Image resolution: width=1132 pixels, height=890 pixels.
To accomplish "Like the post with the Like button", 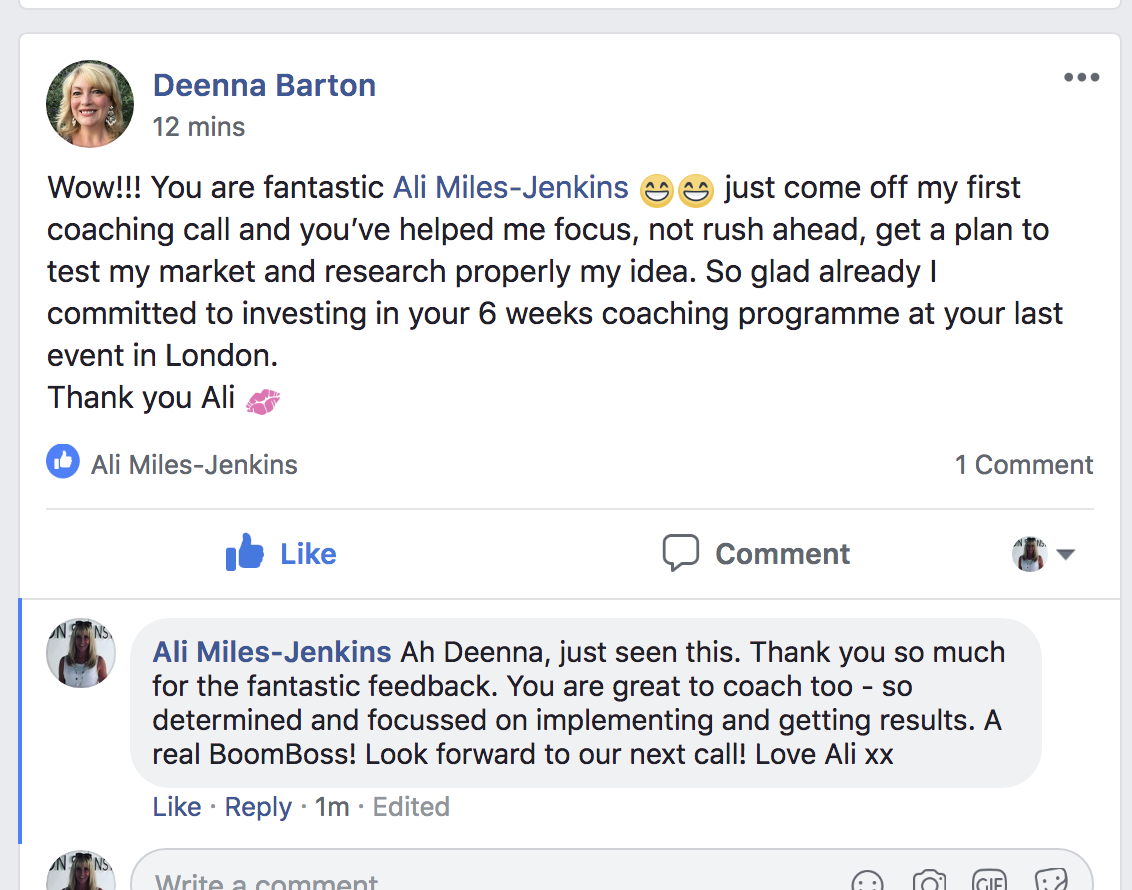I will pos(281,553).
